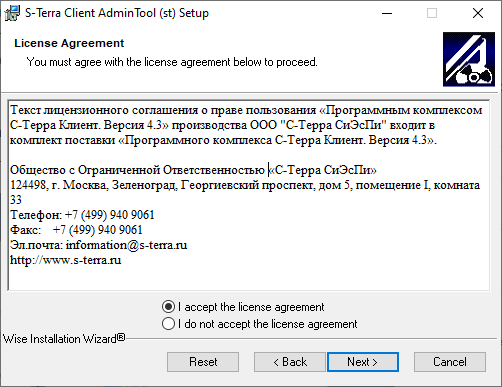Viewport: 502px width, 387px height.
Task: Click the window title "S-Terra Client AdminTool (st) Setup"
Action: point(117,13)
